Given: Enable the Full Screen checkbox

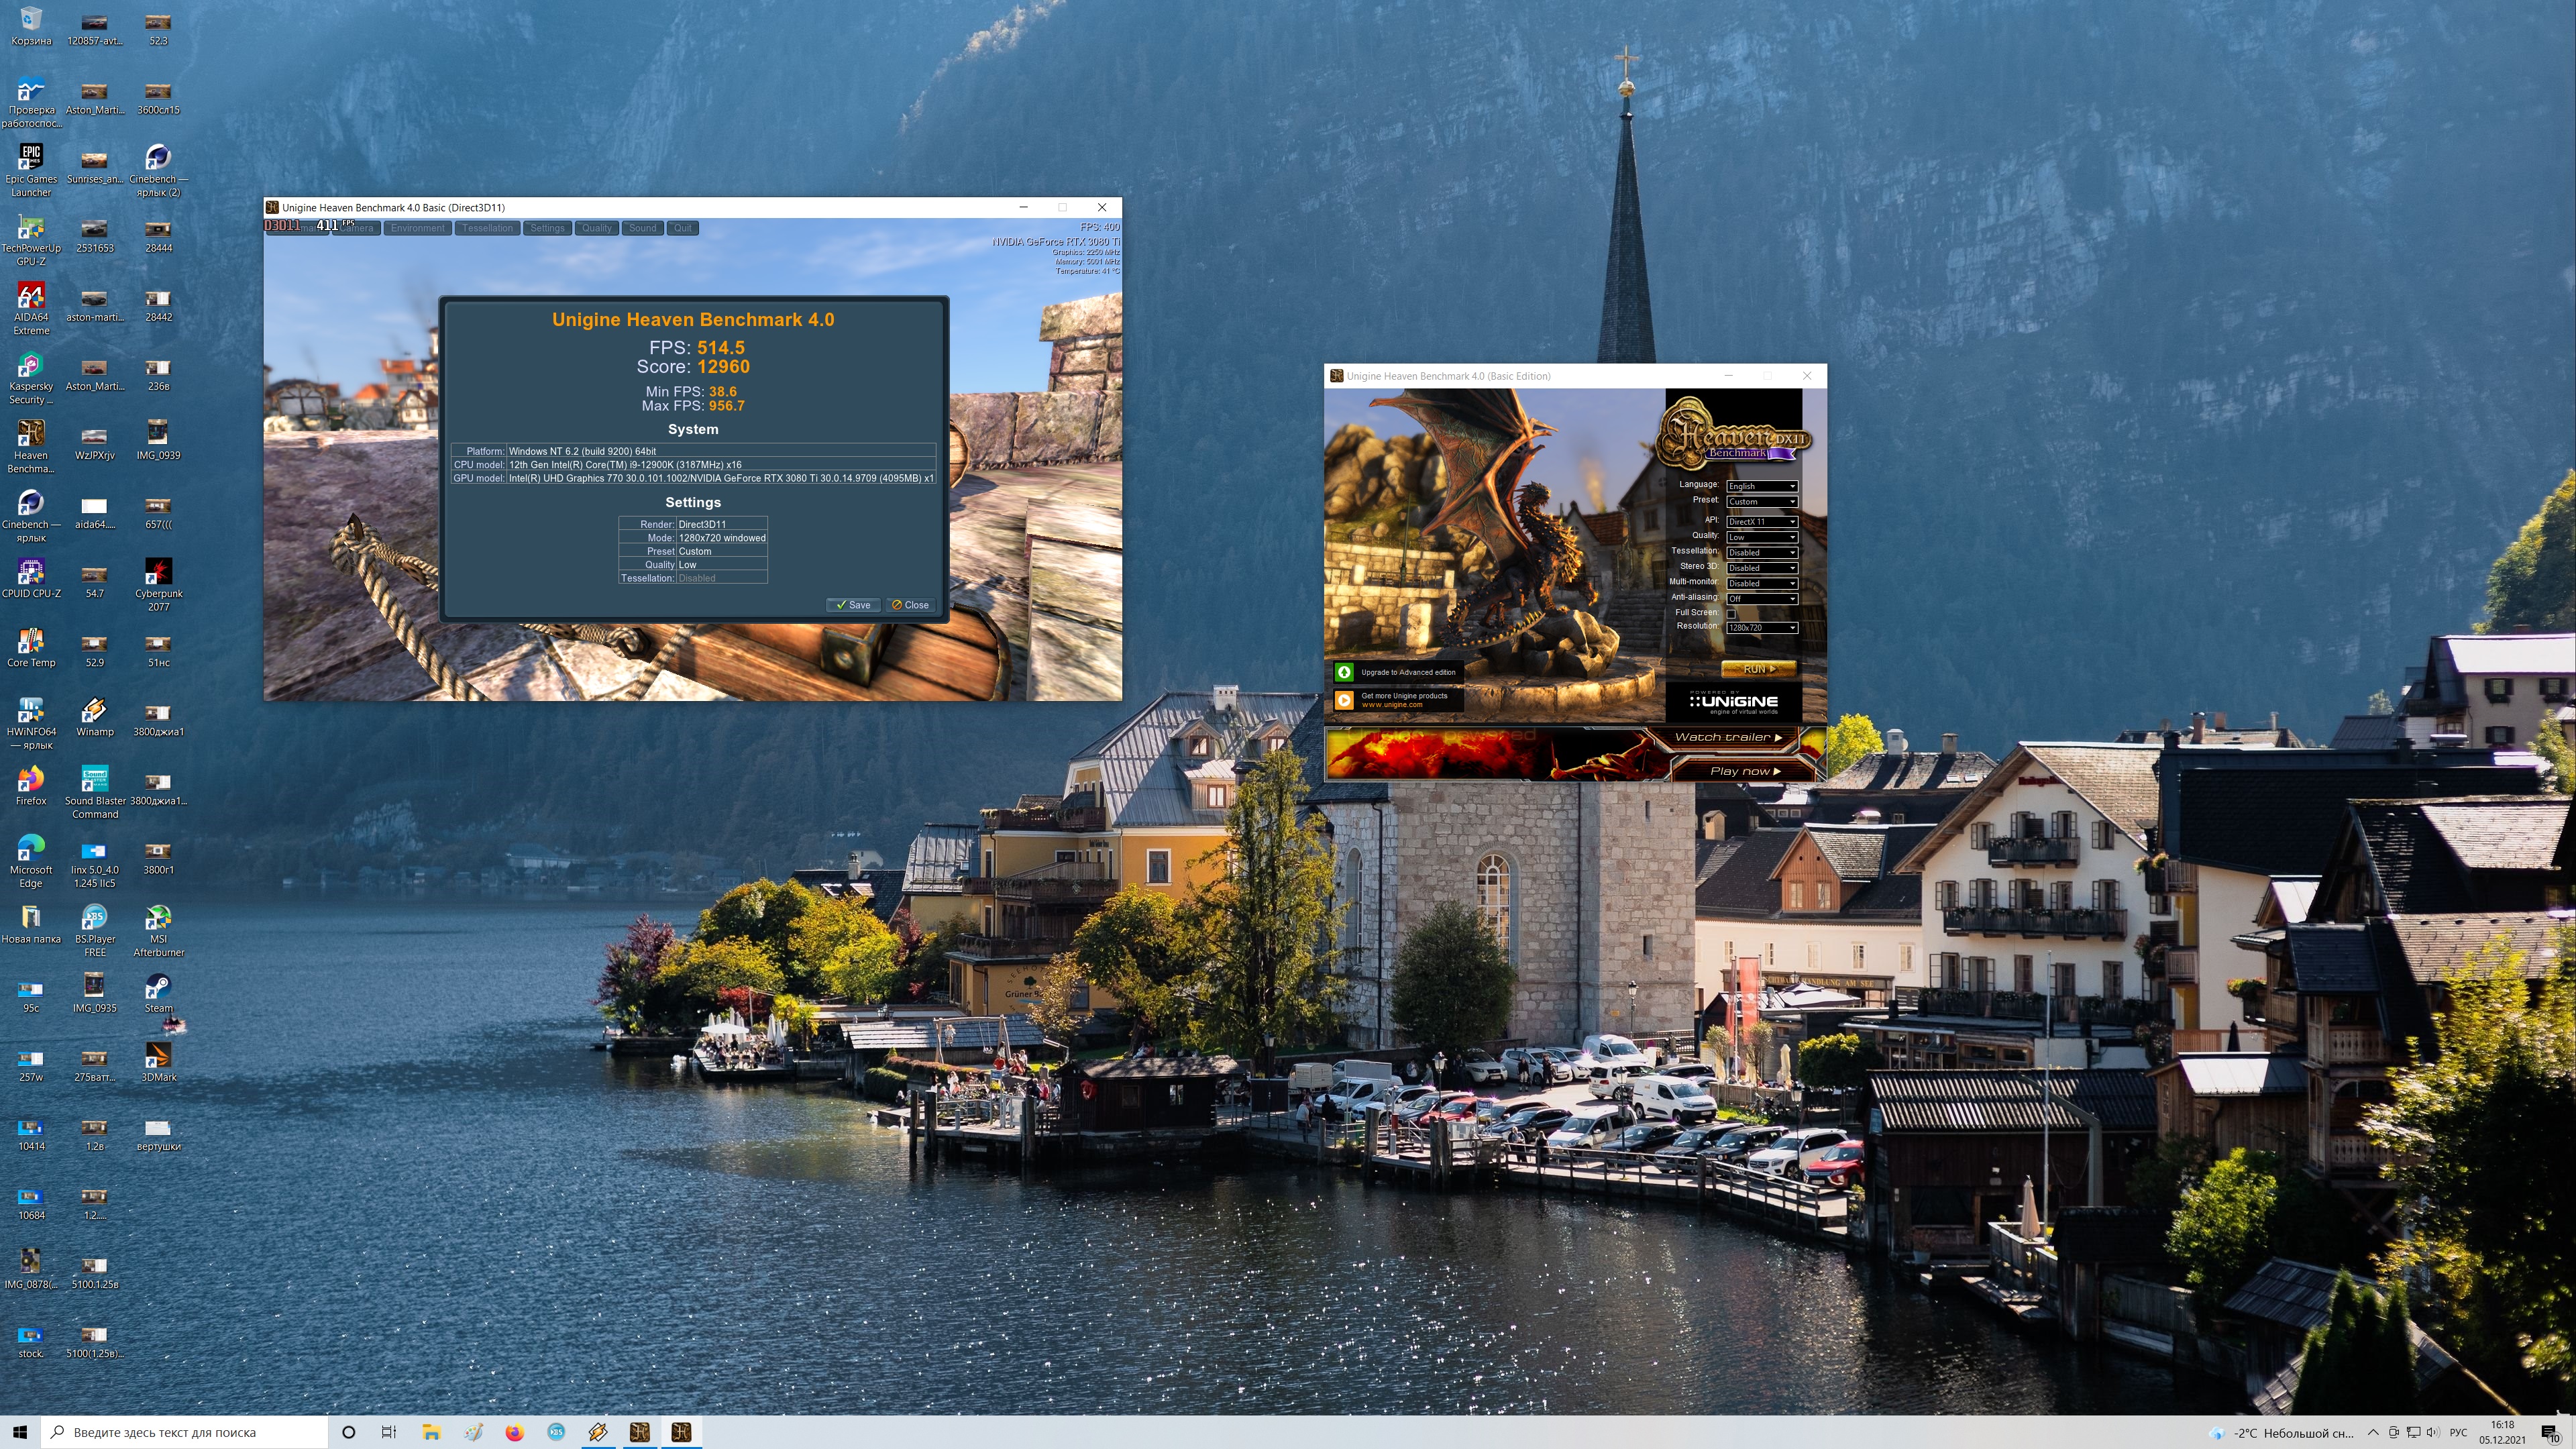Looking at the screenshot, I should point(1731,613).
